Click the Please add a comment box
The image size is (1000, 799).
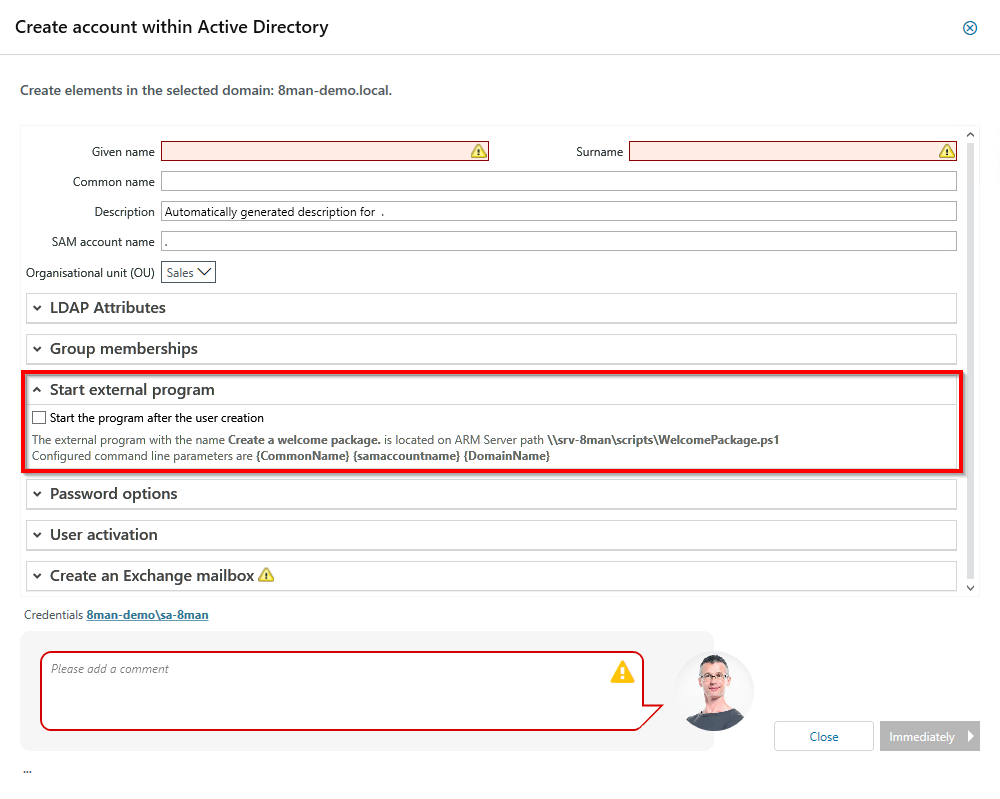[320, 690]
